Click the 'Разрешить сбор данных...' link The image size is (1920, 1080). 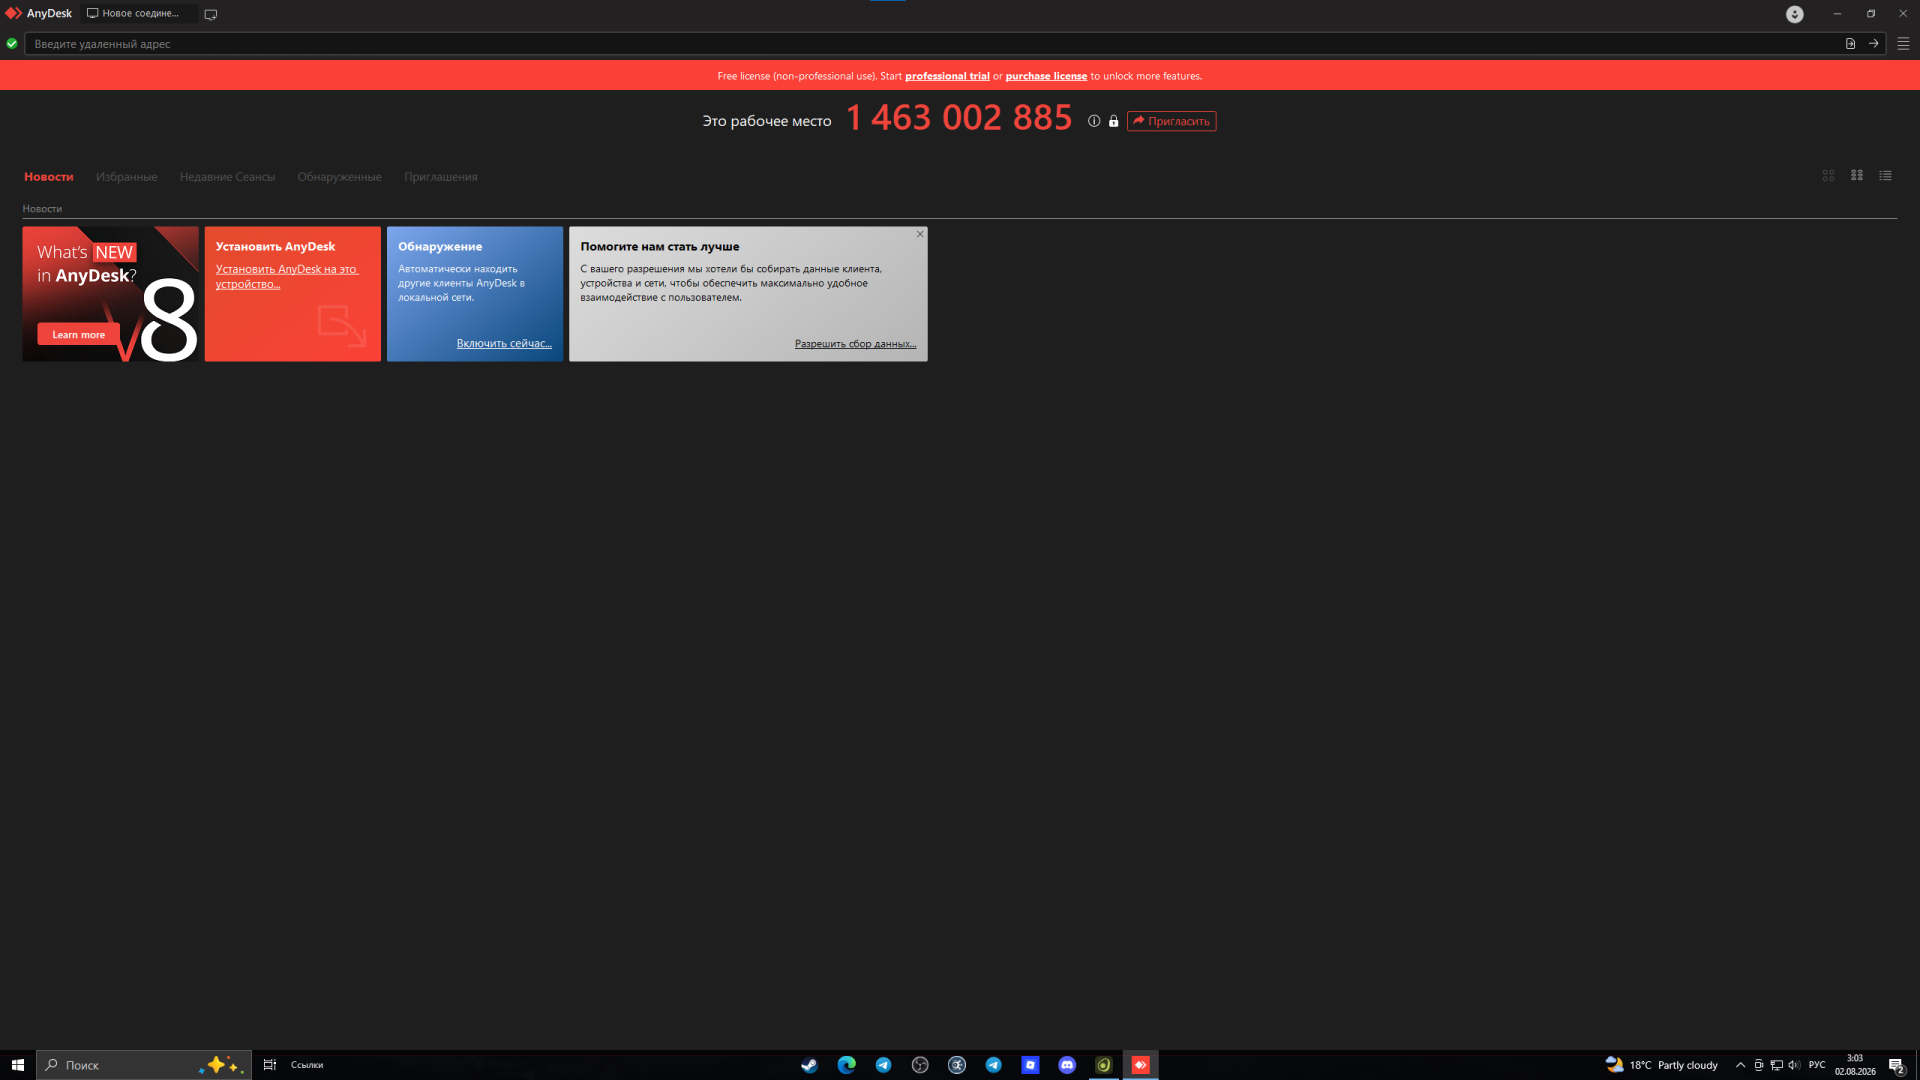(x=855, y=344)
